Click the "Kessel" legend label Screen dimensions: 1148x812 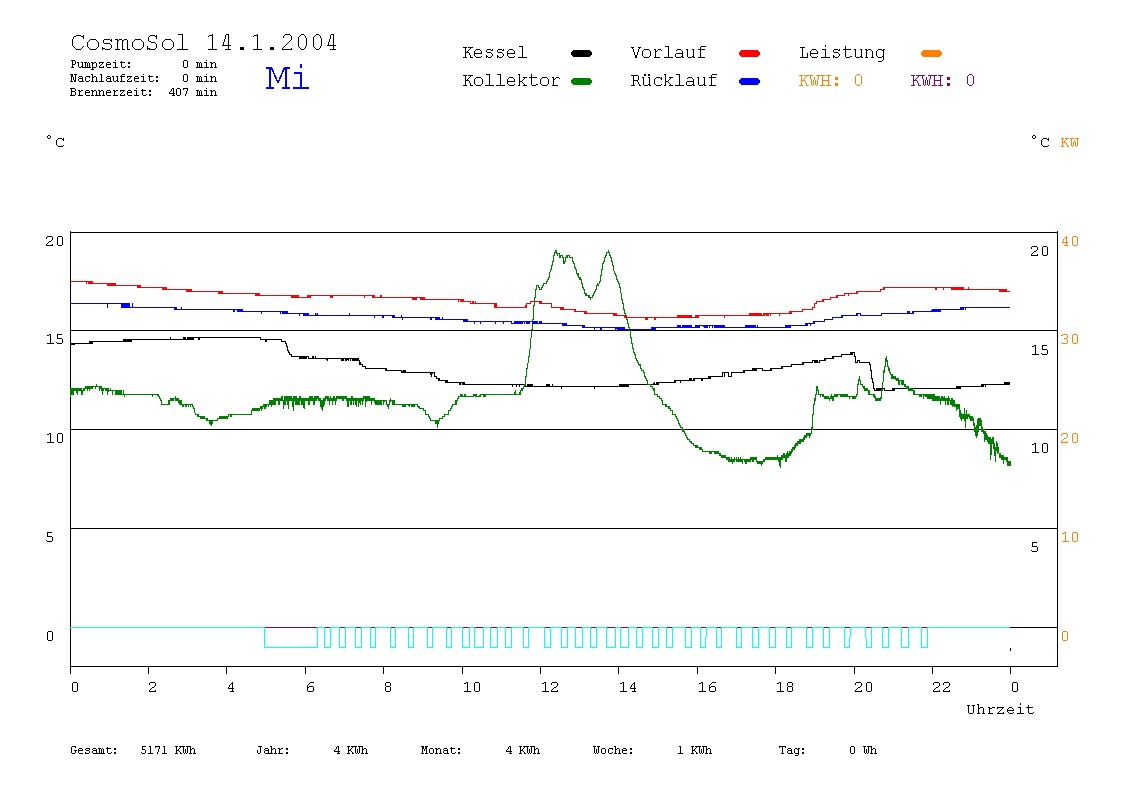(x=494, y=53)
